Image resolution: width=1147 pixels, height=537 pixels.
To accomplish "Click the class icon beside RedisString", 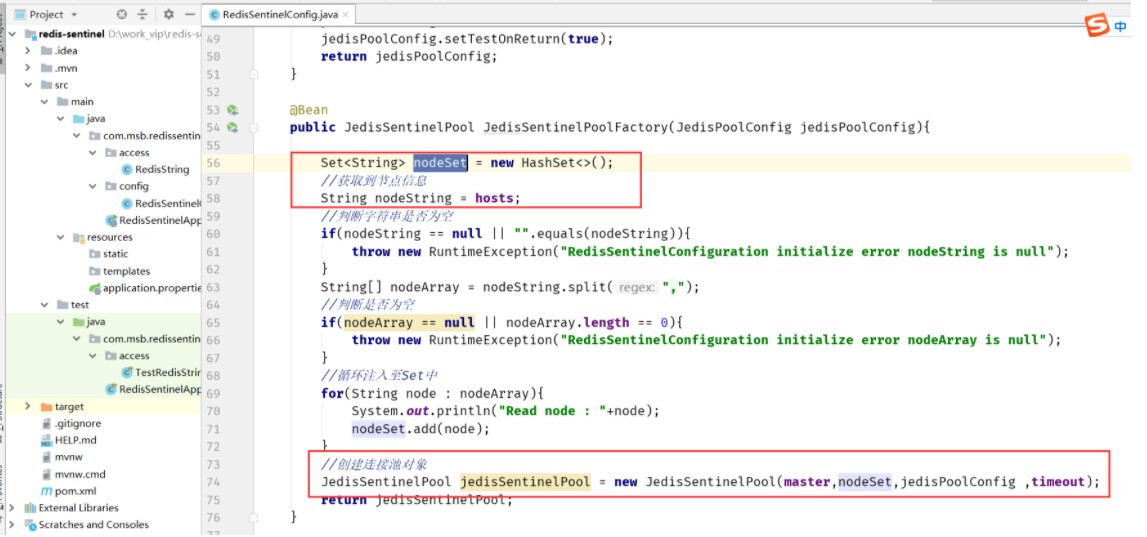I will tap(127, 169).
